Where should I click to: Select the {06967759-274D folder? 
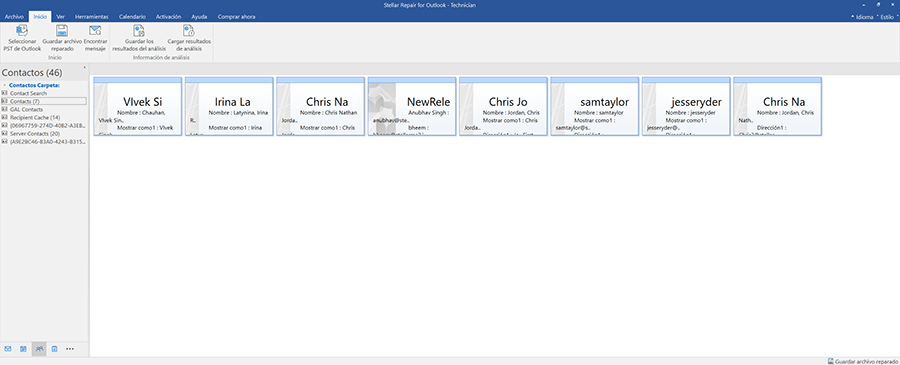click(x=44, y=125)
